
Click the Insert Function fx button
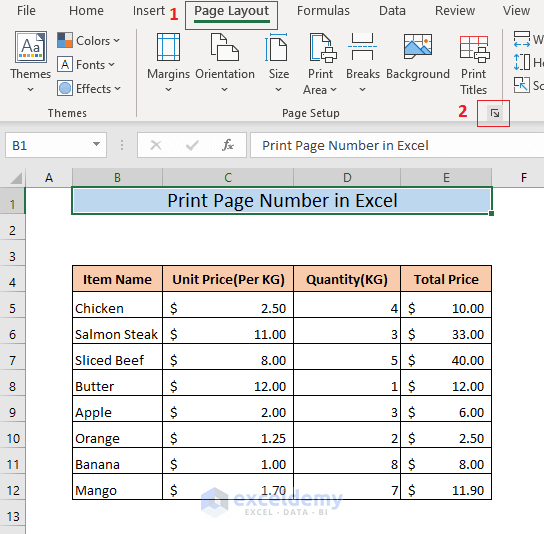pyautogui.click(x=228, y=145)
